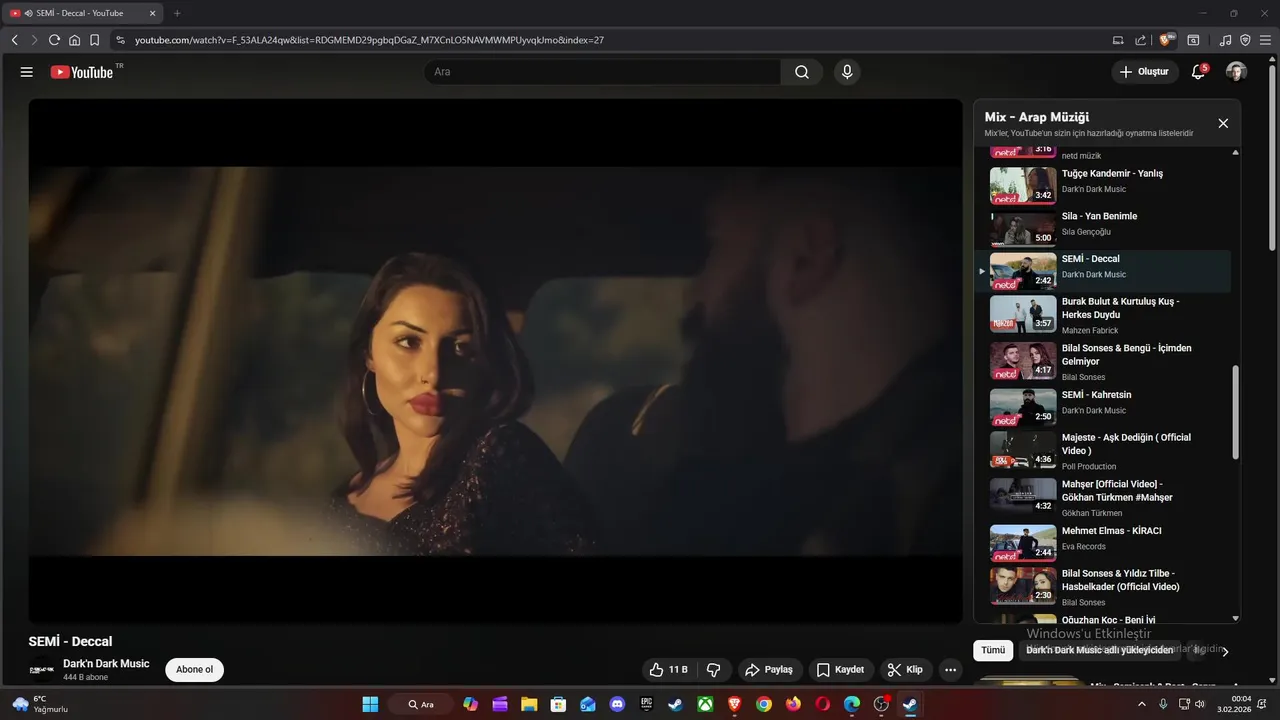Click the Oluştur create button
Image resolution: width=1280 pixels, height=720 pixels.
point(1144,72)
